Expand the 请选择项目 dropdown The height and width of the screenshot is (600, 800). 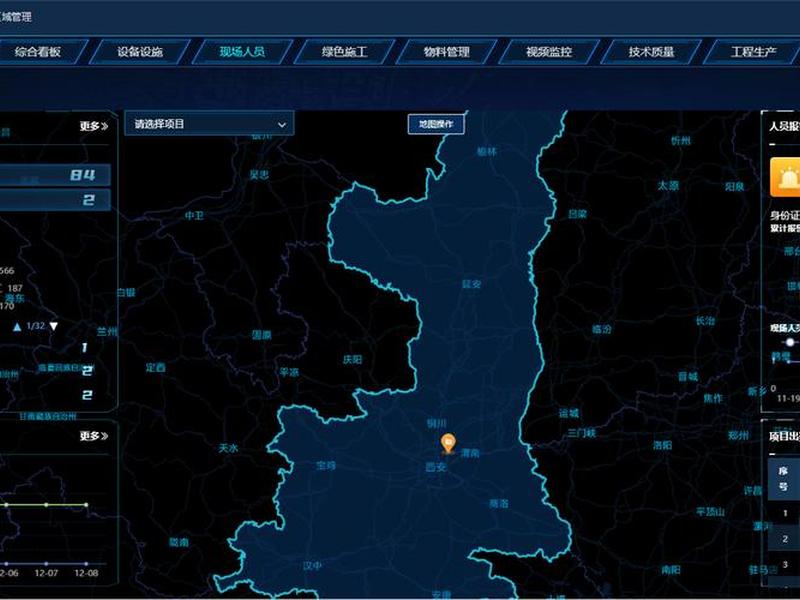click(209, 123)
